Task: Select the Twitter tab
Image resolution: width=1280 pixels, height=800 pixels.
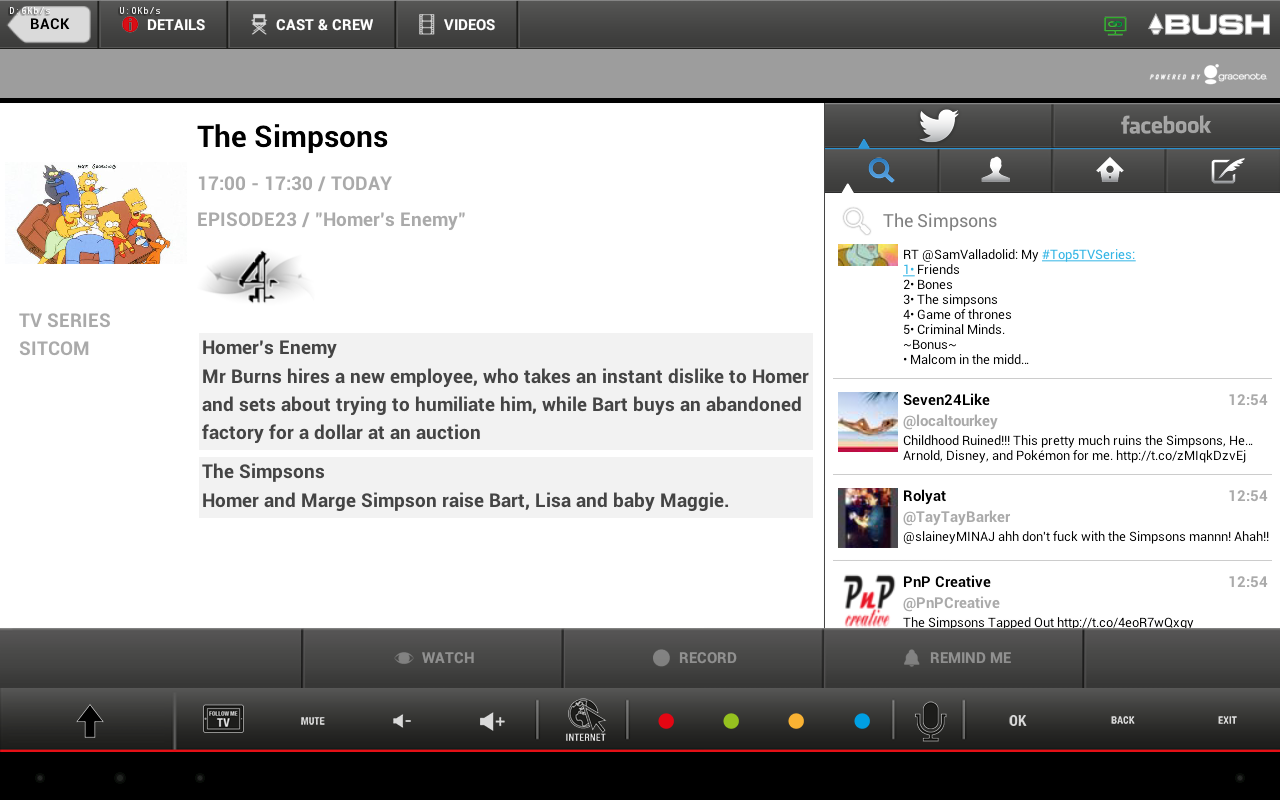Action: coord(938,125)
